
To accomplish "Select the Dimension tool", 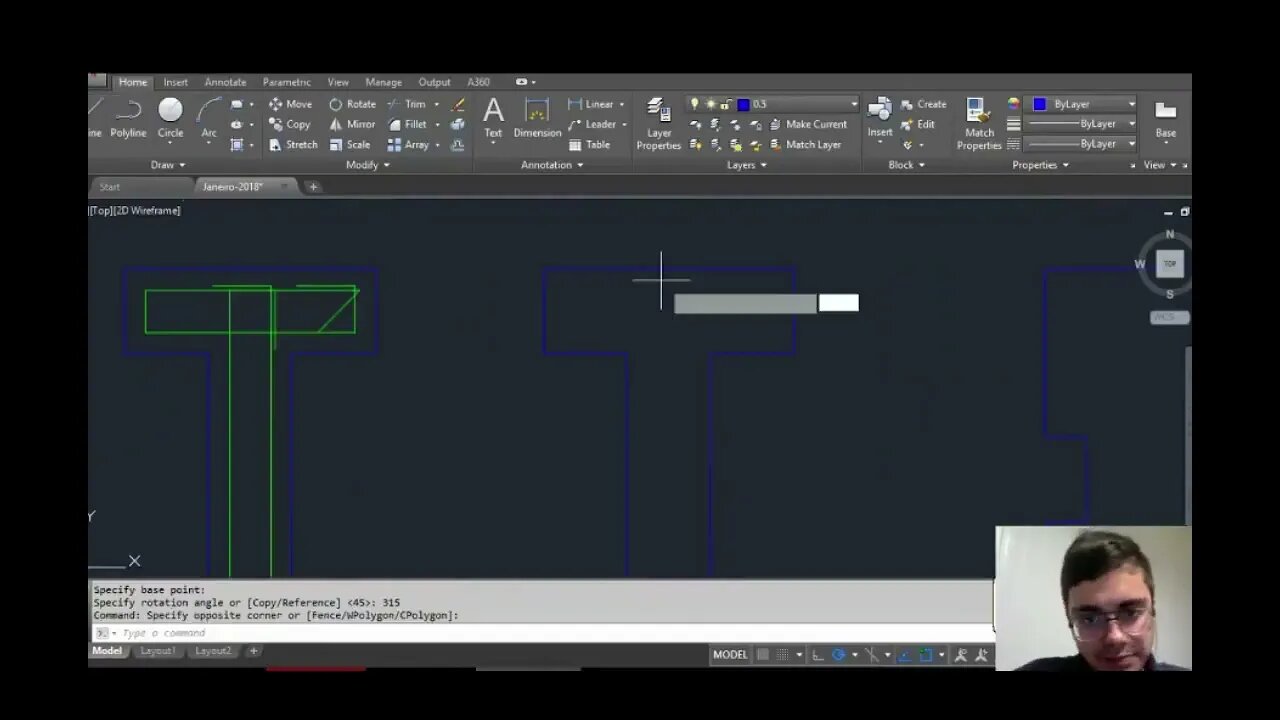I will (x=537, y=118).
